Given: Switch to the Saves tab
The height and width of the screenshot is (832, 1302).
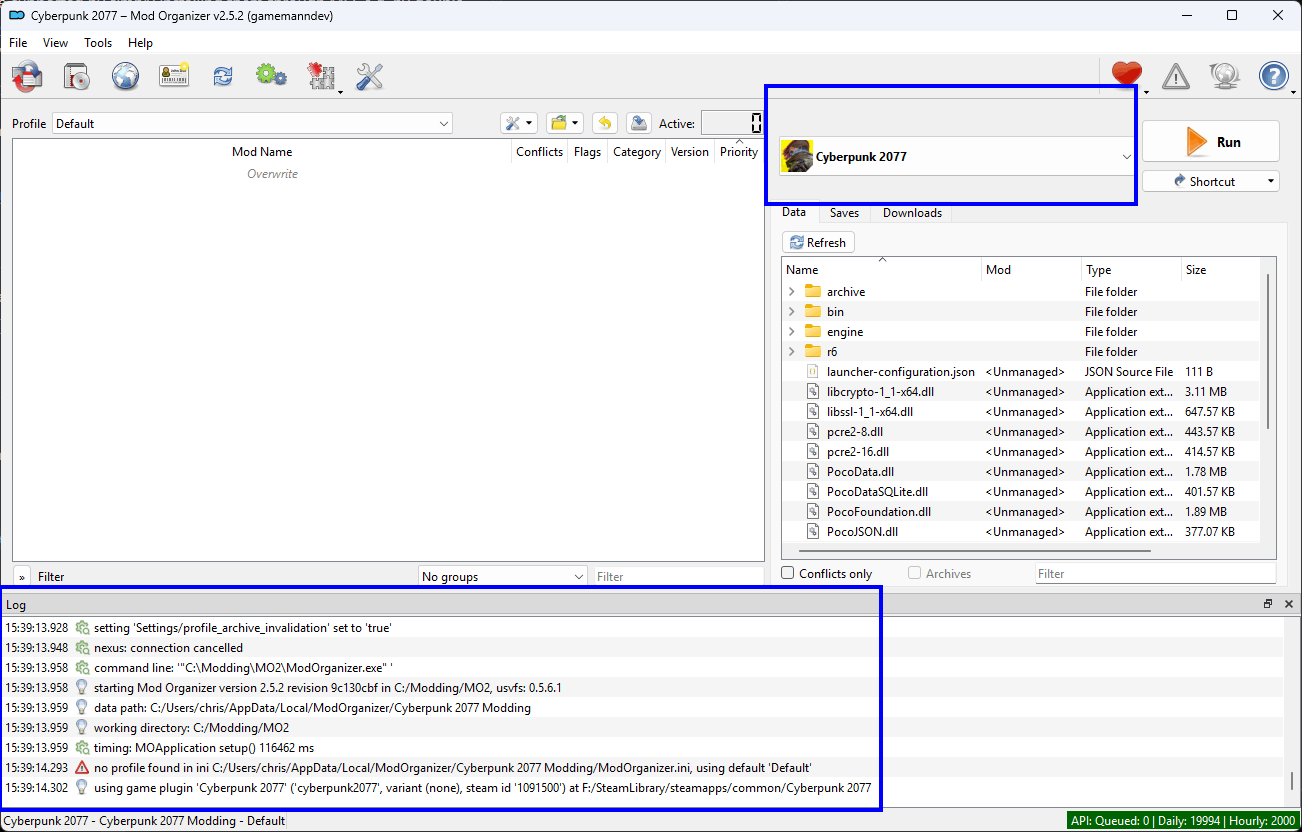Looking at the screenshot, I should tap(844, 213).
